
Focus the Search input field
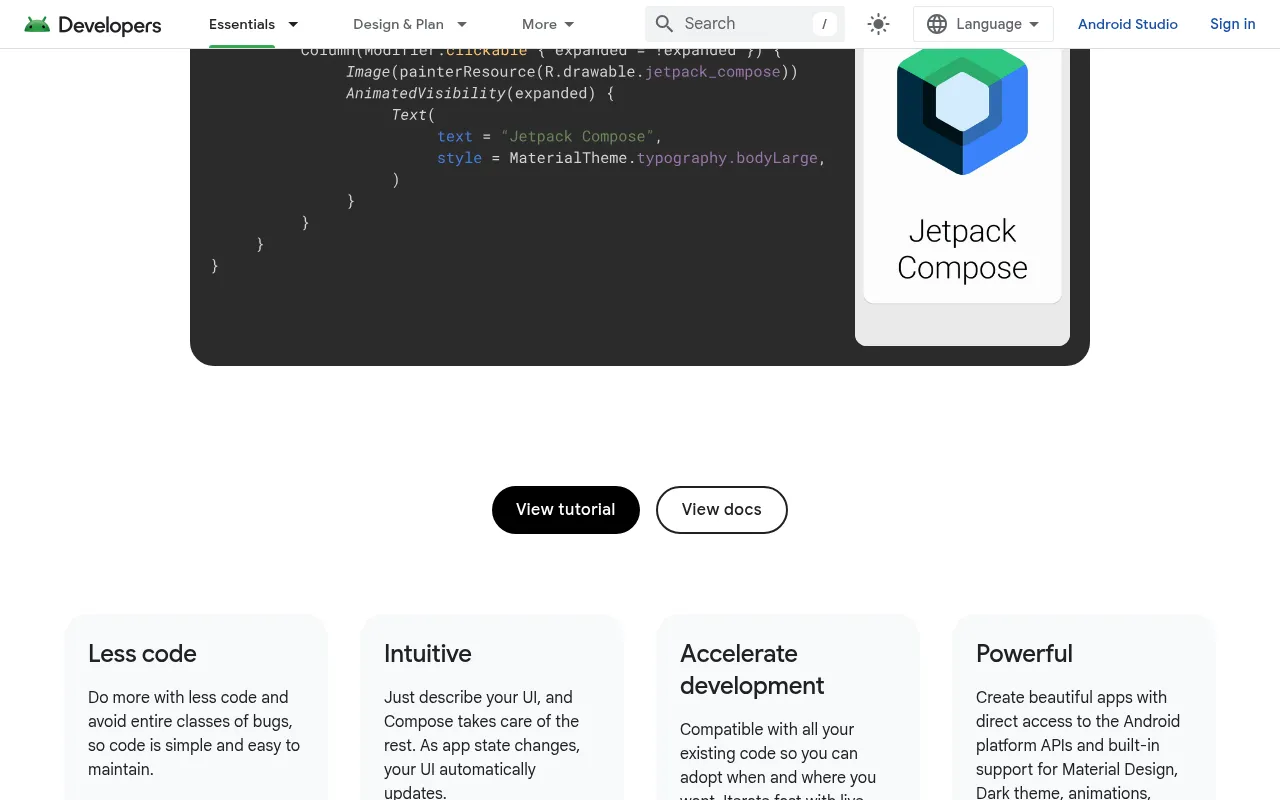coord(745,24)
